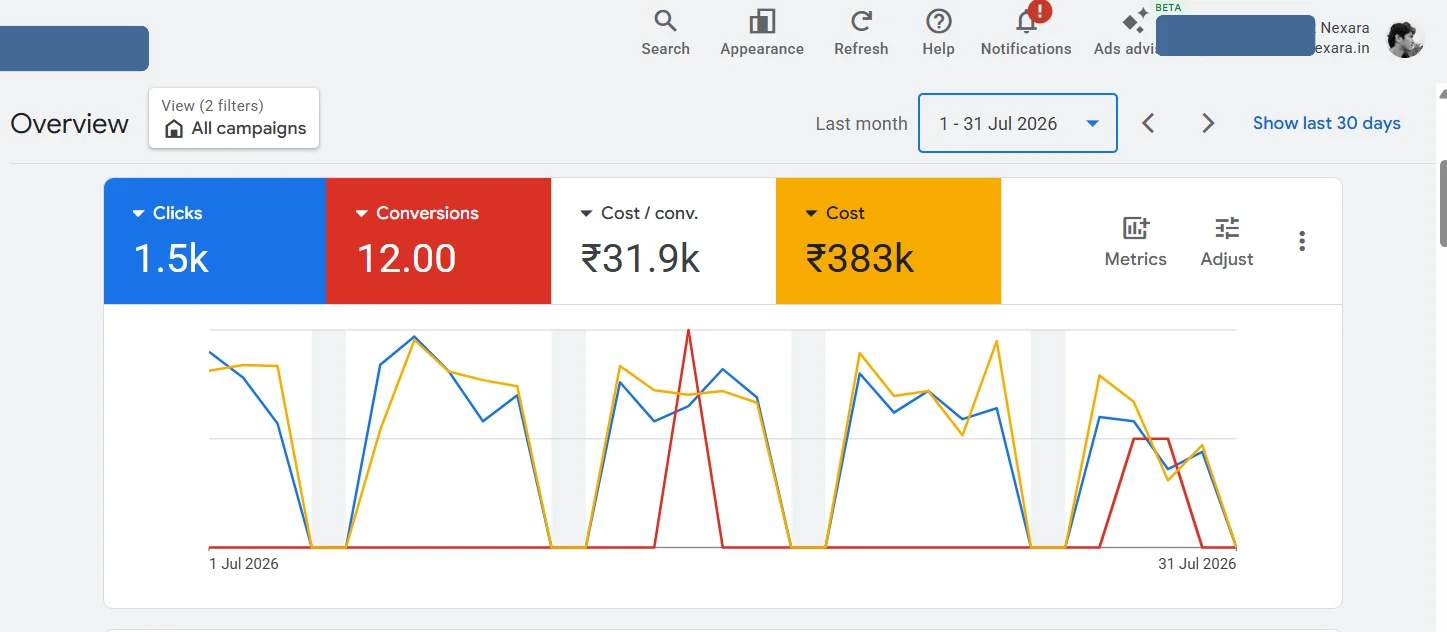Screen dimensions: 1447x632
Task: Open the Ads advisor sparkle icon
Action: click(x=1134, y=22)
